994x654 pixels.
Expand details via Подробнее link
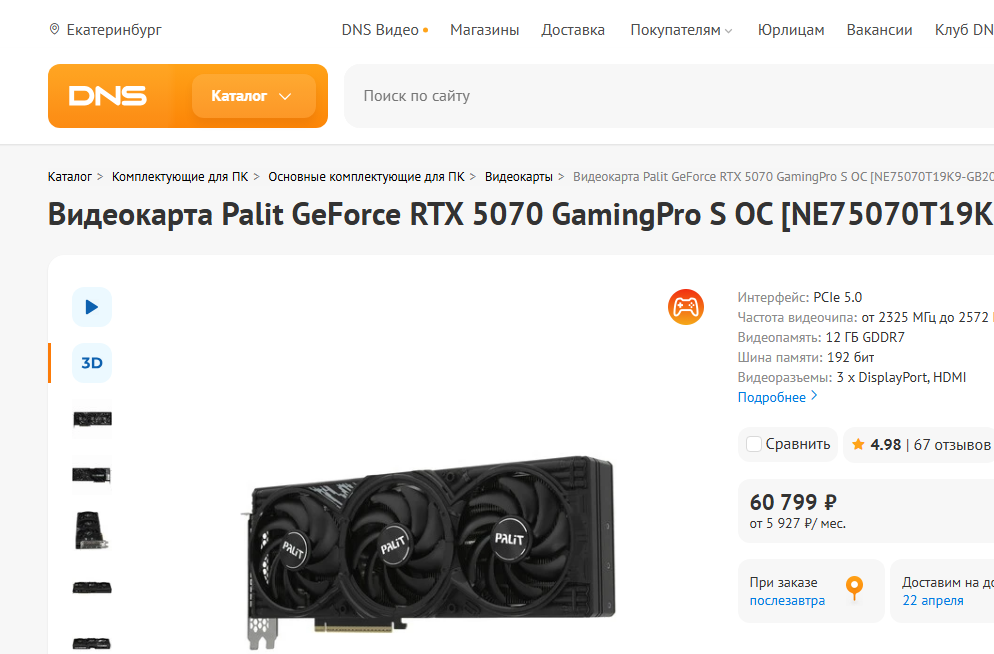tap(778, 397)
